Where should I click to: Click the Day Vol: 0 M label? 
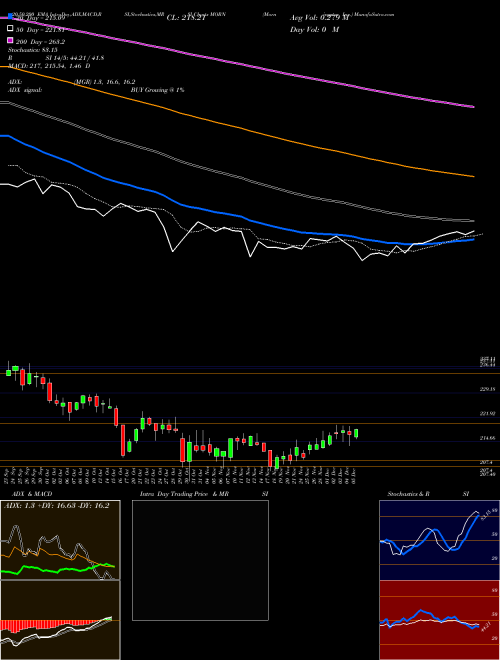click(314, 29)
